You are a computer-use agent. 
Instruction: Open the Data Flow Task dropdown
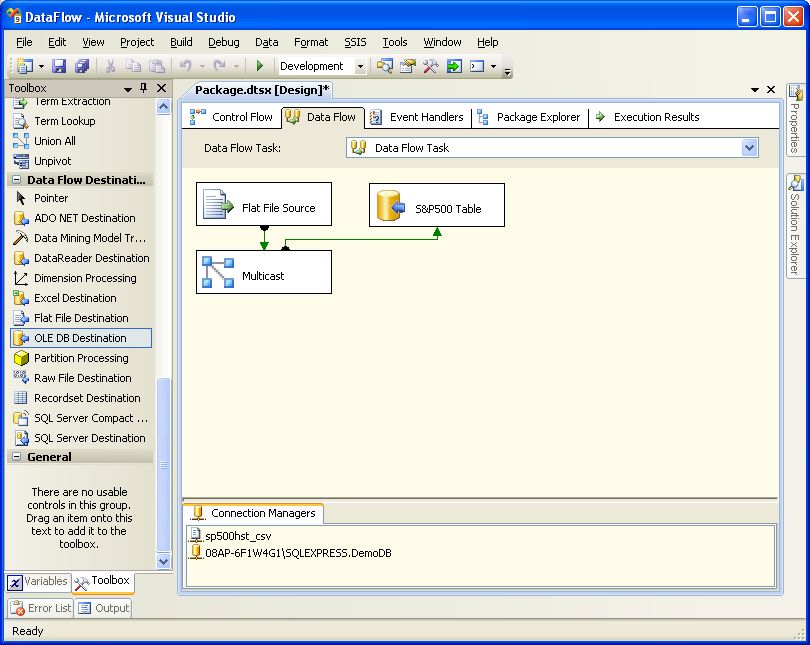[750, 148]
